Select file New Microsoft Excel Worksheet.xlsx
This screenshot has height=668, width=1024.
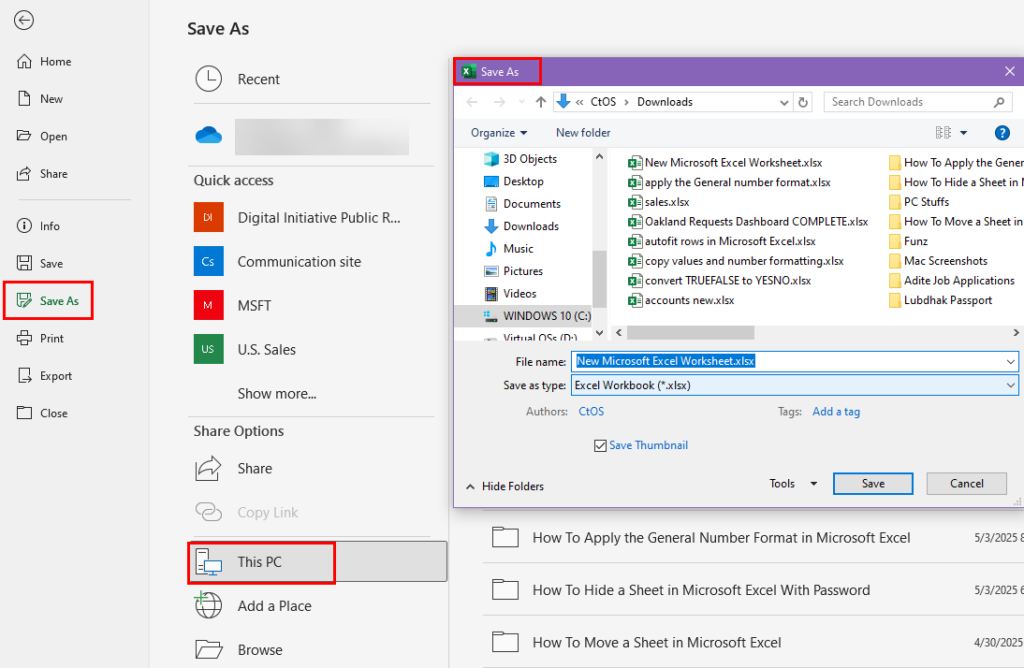pyautogui.click(x=725, y=163)
